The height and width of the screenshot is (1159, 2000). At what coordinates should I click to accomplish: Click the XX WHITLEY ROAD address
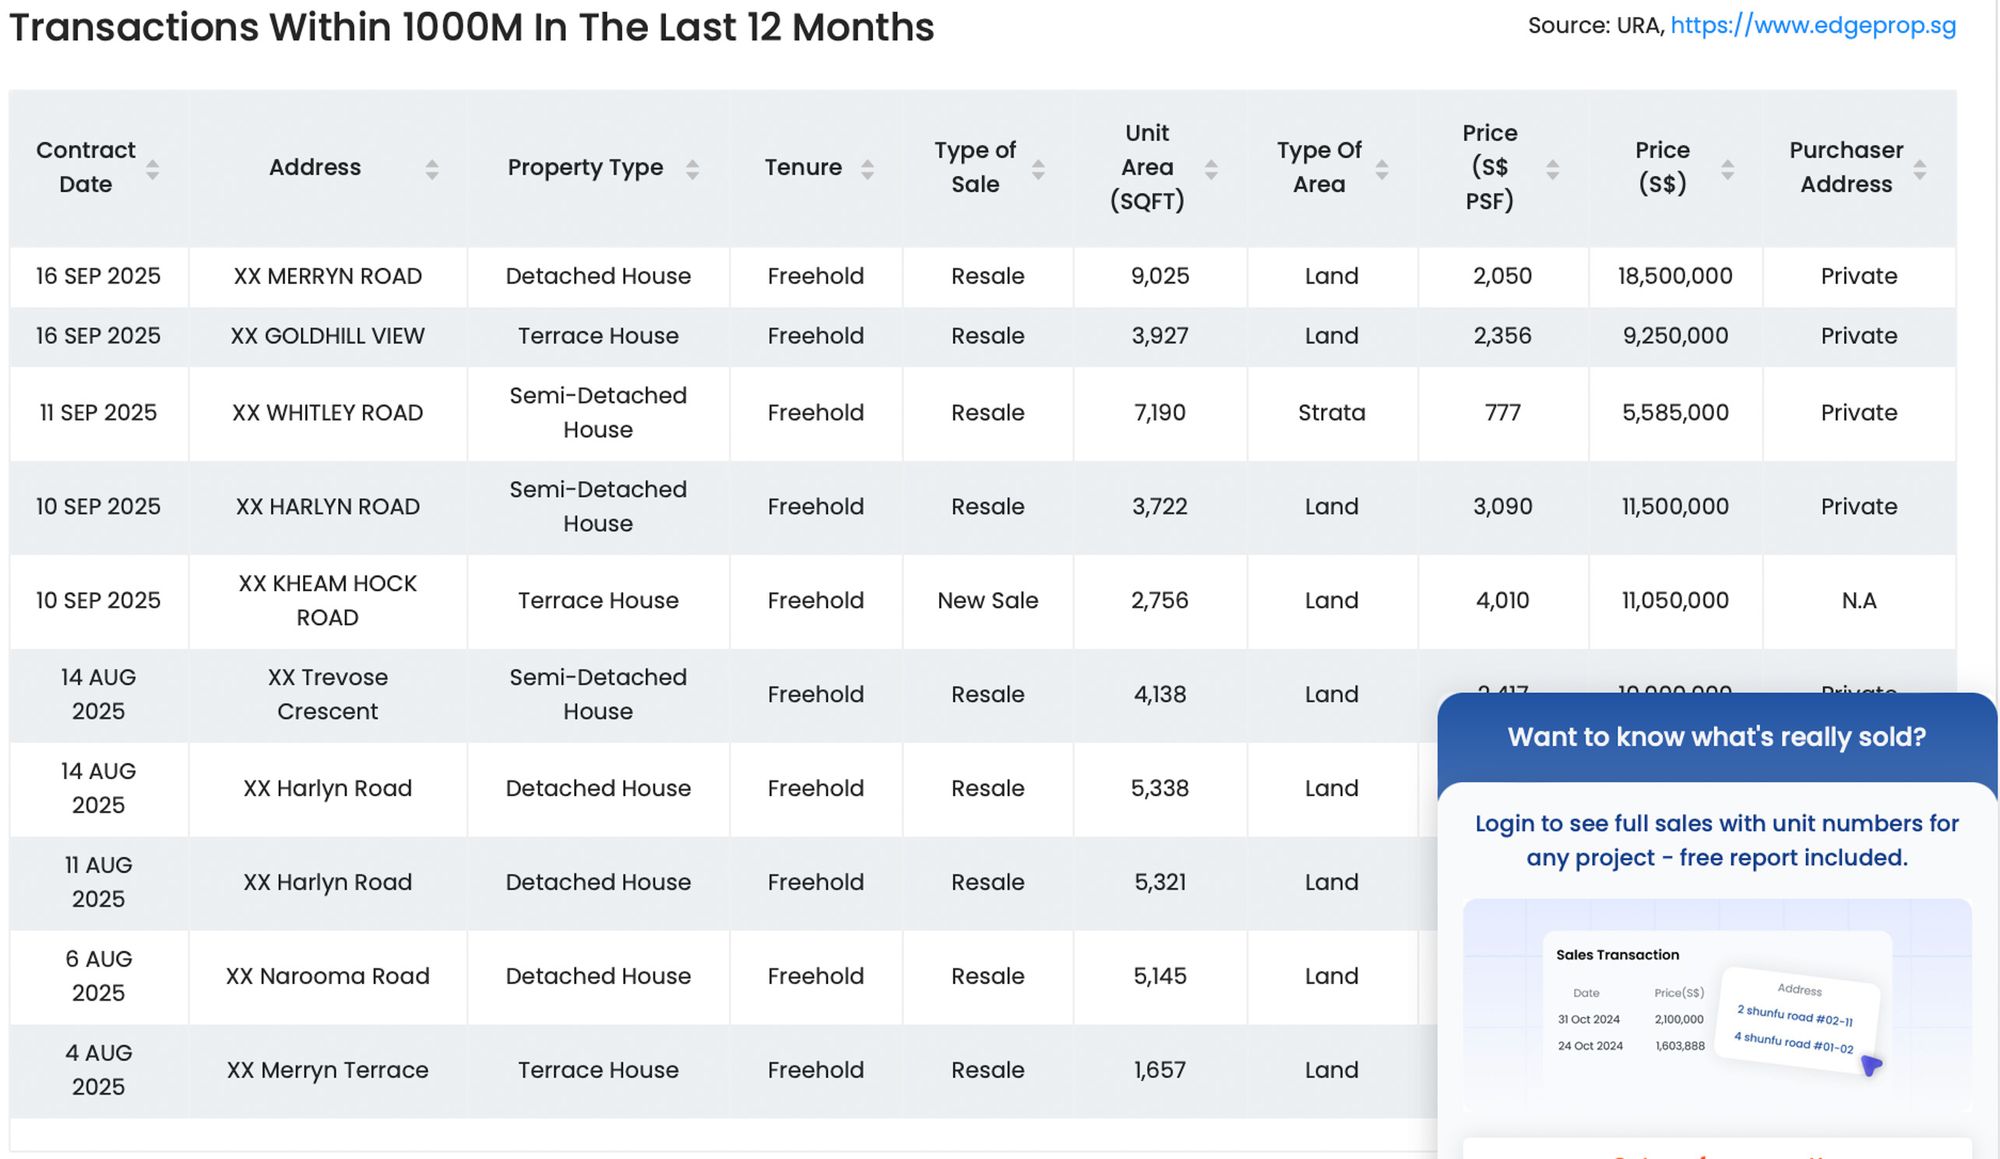point(327,413)
